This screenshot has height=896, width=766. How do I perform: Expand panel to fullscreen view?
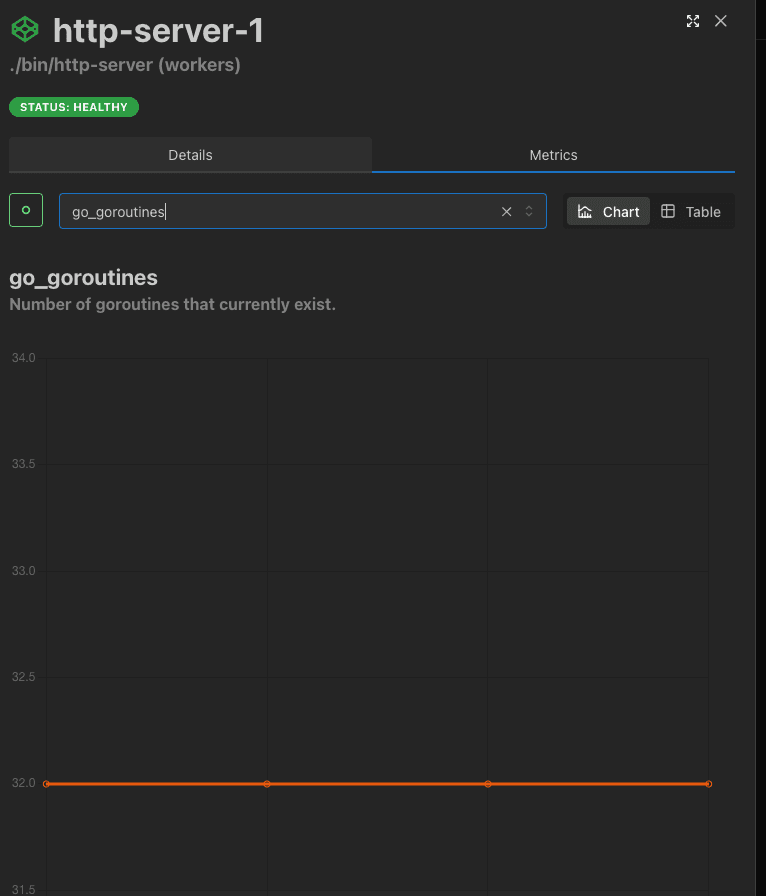(693, 21)
